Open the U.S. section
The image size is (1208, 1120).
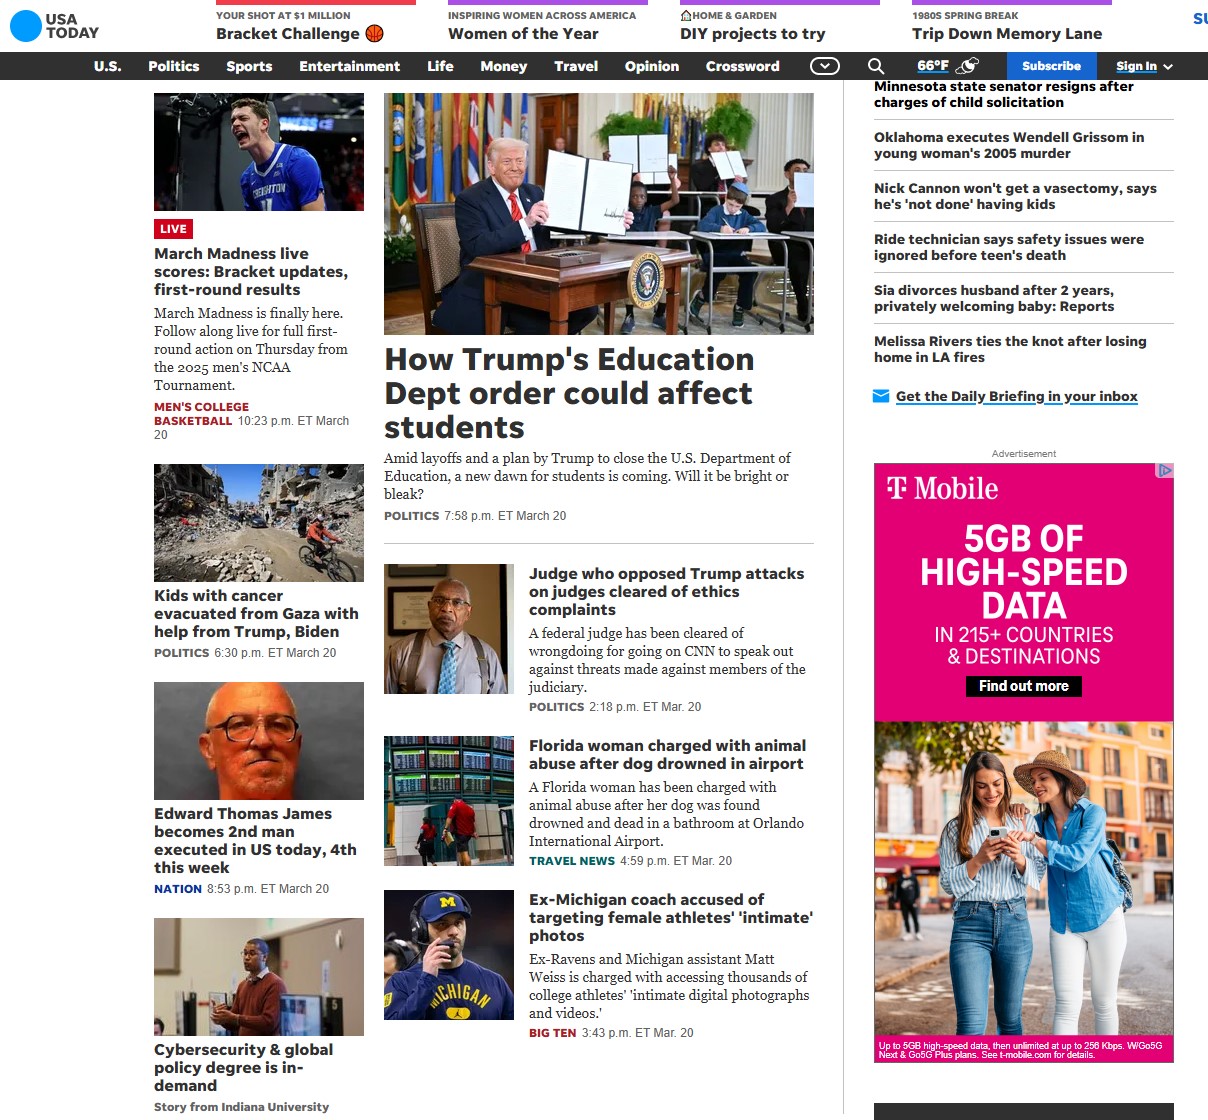(x=108, y=66)
